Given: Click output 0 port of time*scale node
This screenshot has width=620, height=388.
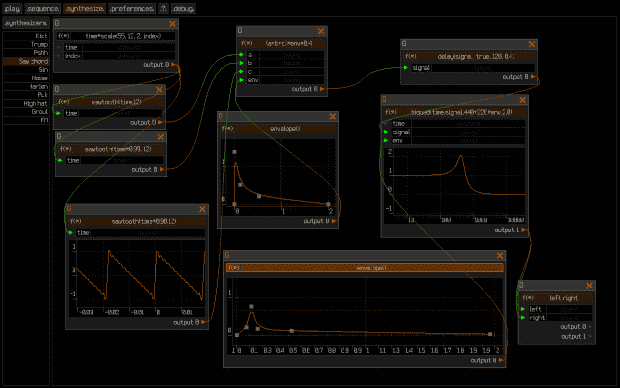Looking at the screenshot, I should [173, 64].
